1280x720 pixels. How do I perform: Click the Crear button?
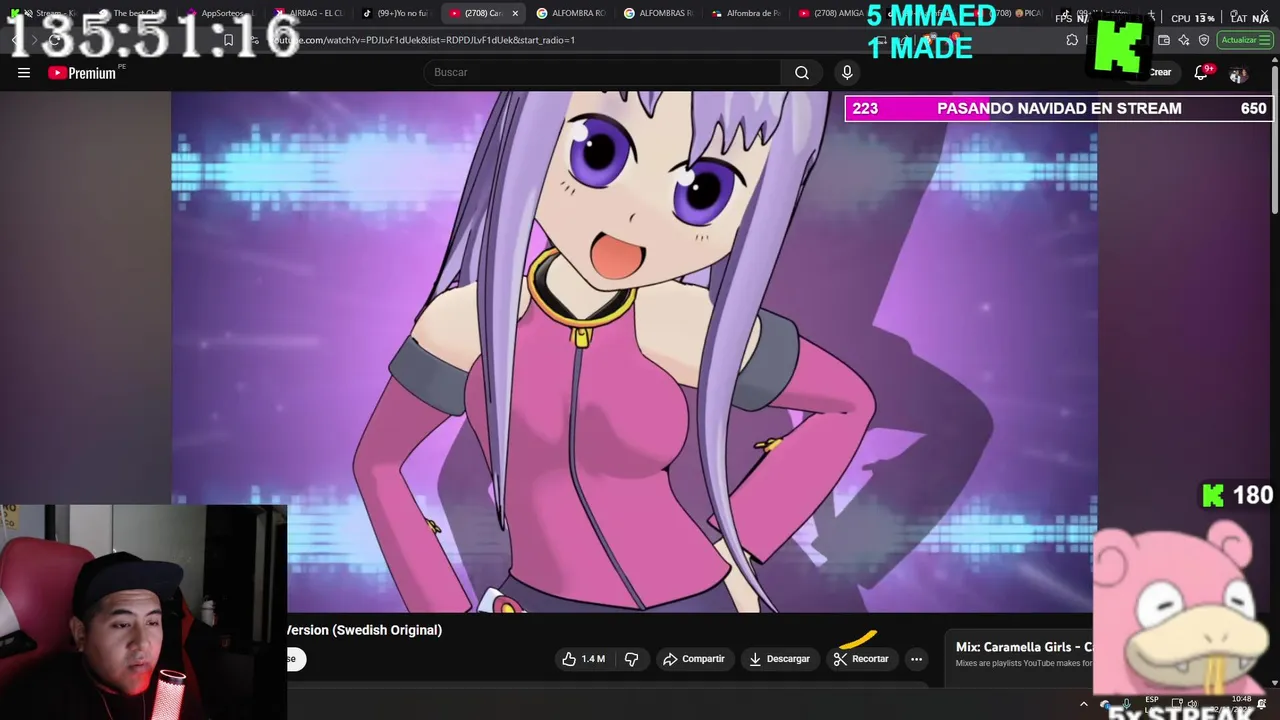coord(1159,72)
